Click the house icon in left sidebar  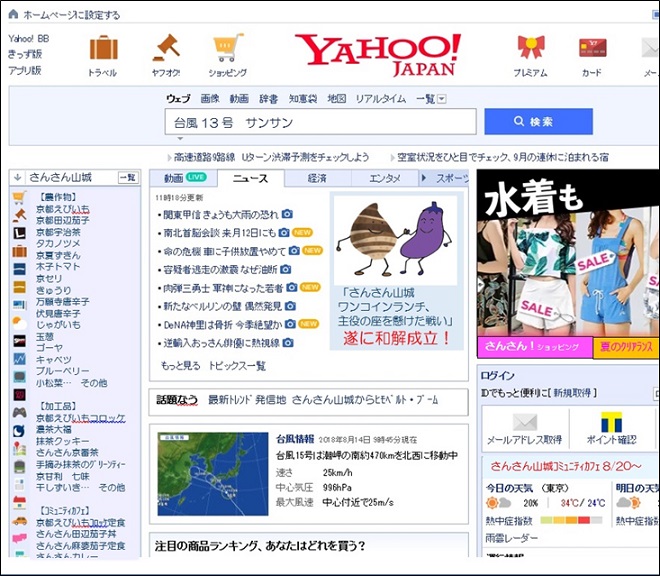tap(19, 502)
